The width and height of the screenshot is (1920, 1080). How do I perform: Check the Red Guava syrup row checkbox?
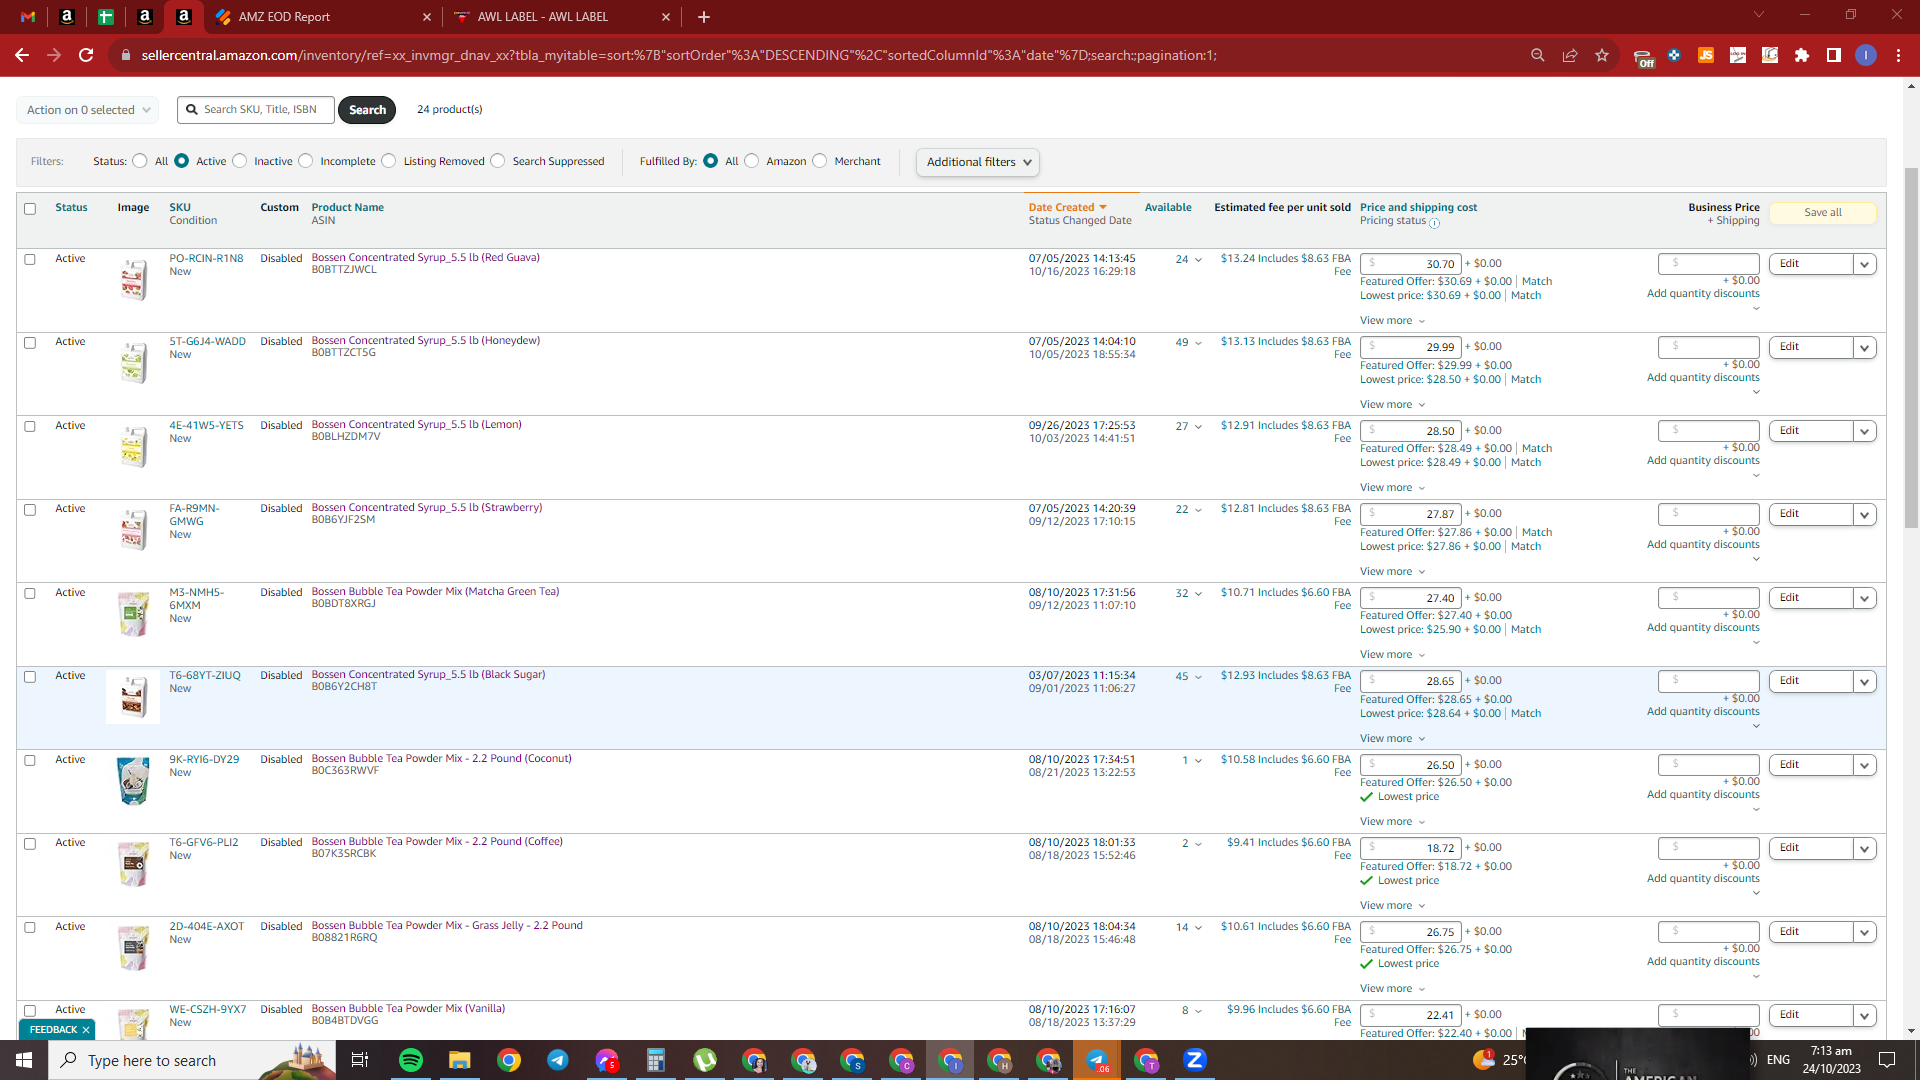tap(30, 260)
